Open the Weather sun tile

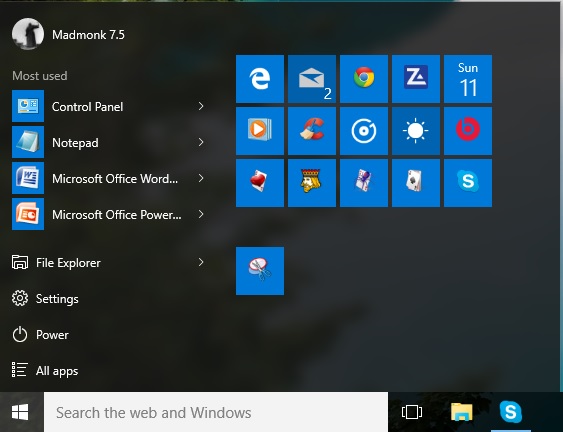tap(416, 131)
